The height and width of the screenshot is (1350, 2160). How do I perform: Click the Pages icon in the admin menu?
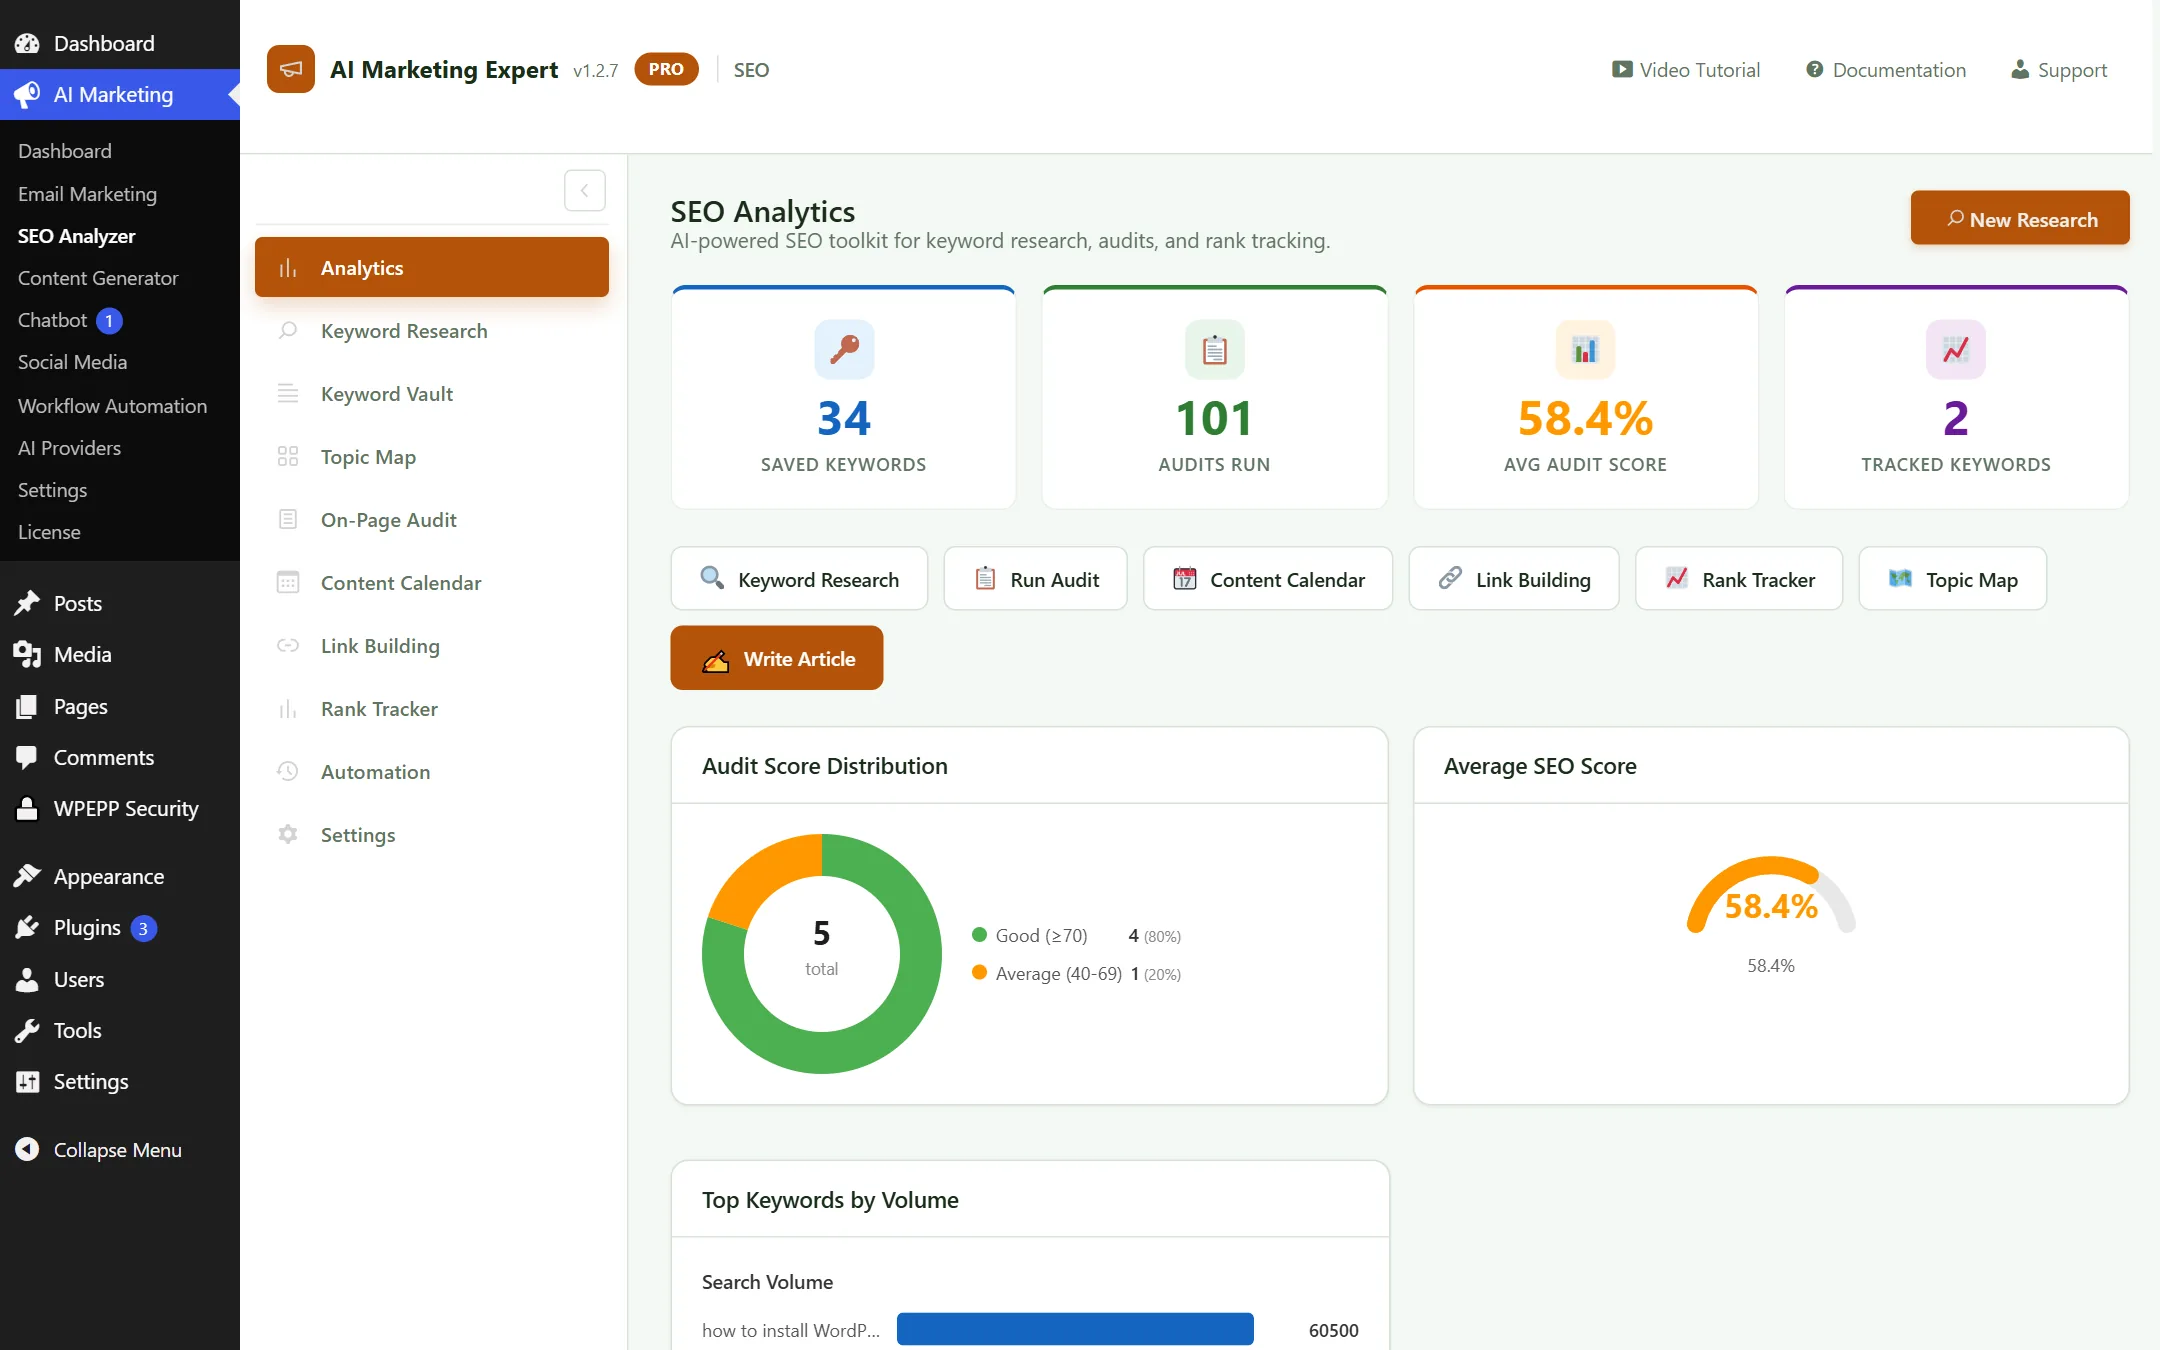[x=27, y=706]
